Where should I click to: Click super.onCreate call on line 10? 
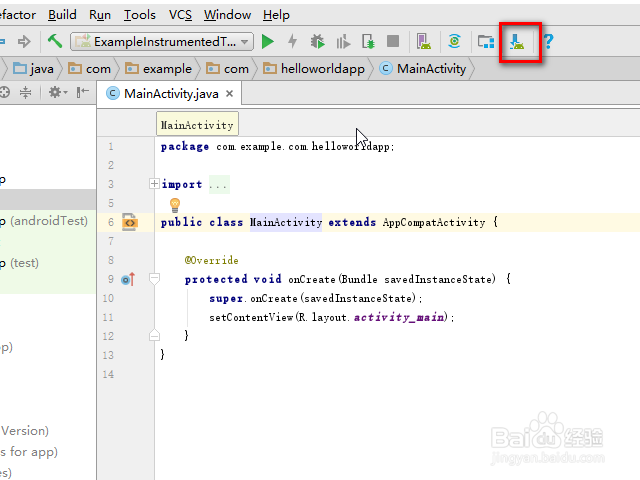[315, 298]
